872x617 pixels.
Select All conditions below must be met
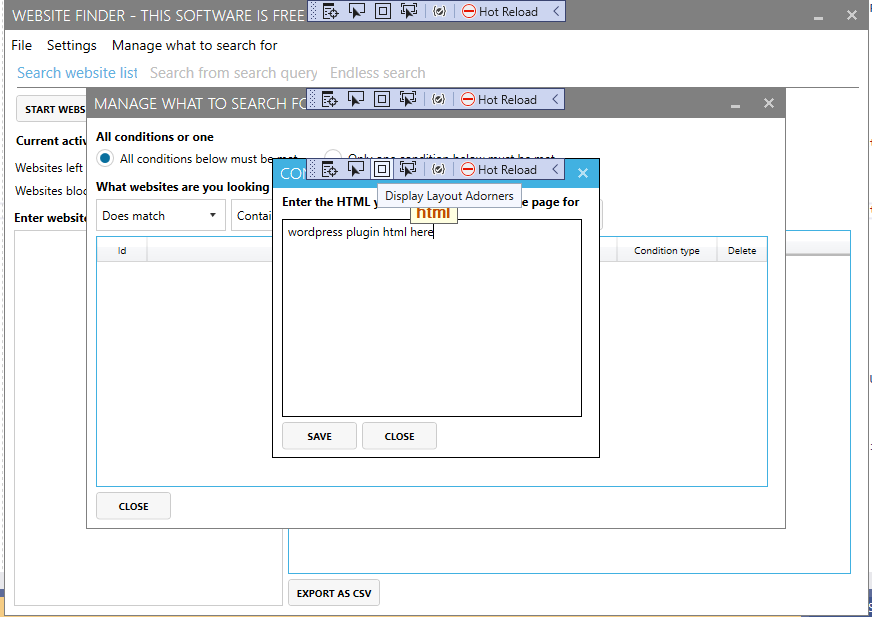tap(105, 159)
